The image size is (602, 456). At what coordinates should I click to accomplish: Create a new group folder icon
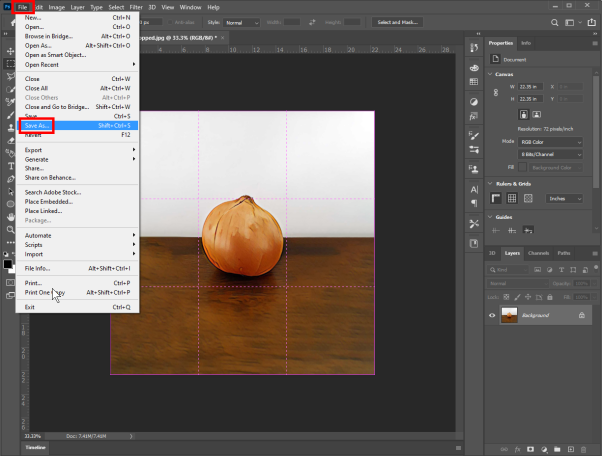coord(557,449)
